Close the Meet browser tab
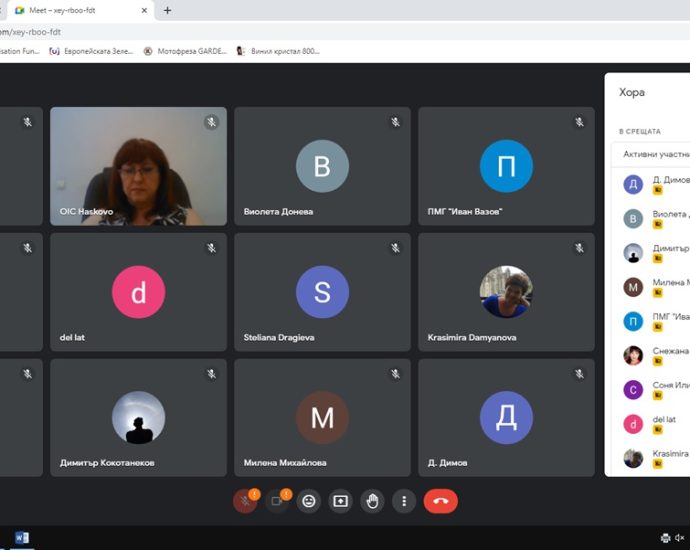690x550 pixels. click(144, 10)
